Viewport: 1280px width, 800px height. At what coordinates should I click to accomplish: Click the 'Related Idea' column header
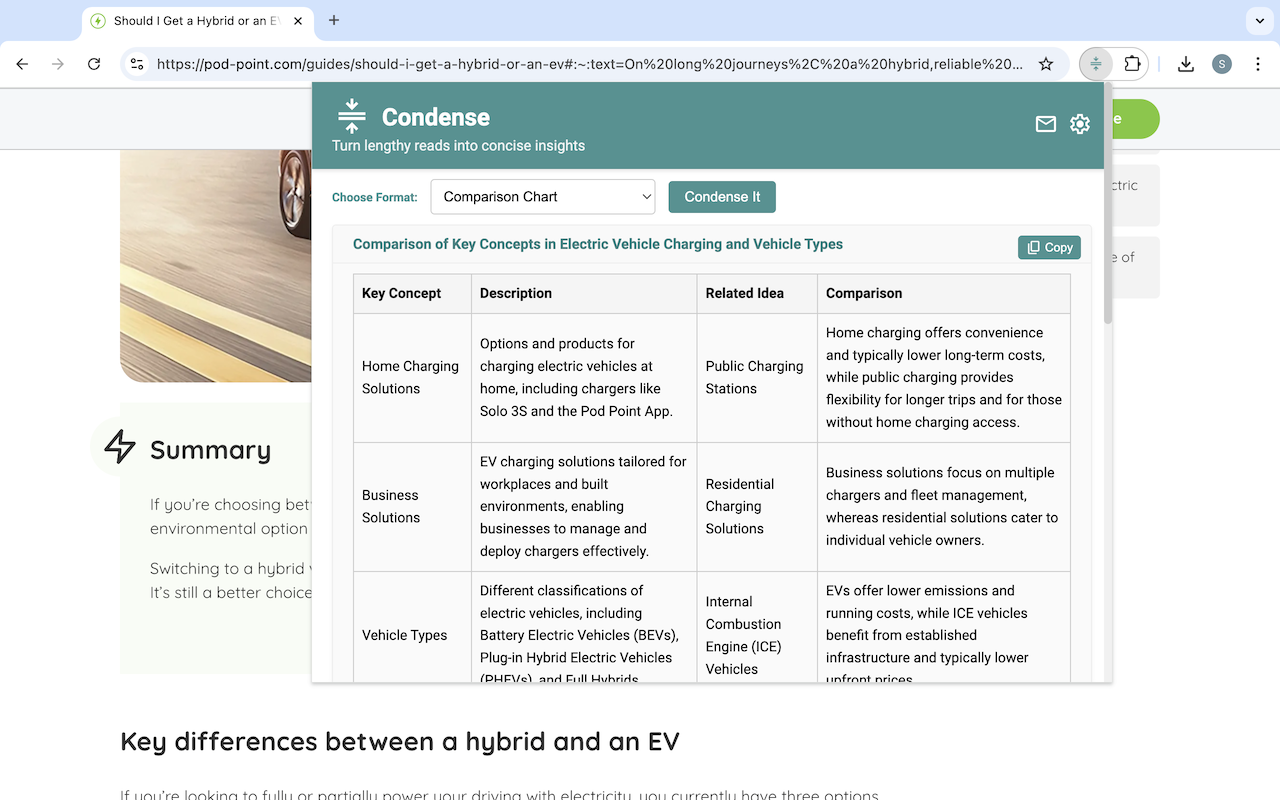click(757, 294)
